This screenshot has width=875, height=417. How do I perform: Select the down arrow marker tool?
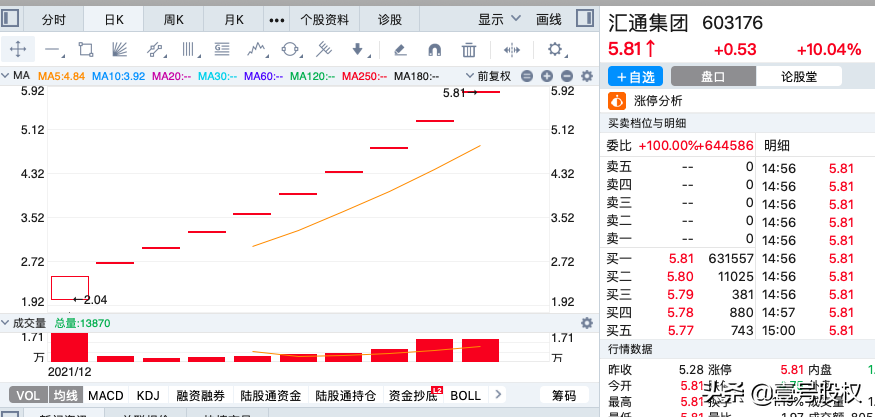pyautogui.click(x=358, y=50)
